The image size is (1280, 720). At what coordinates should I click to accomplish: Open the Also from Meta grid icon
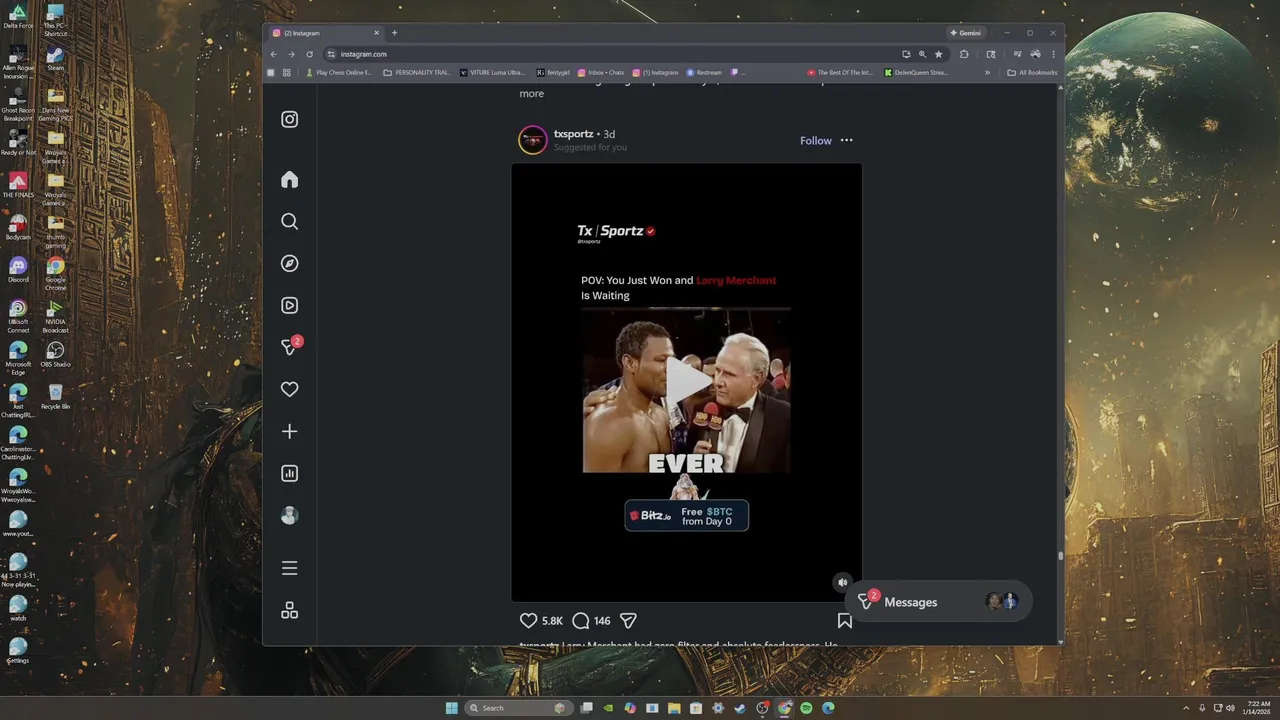(x=289, y=610)
